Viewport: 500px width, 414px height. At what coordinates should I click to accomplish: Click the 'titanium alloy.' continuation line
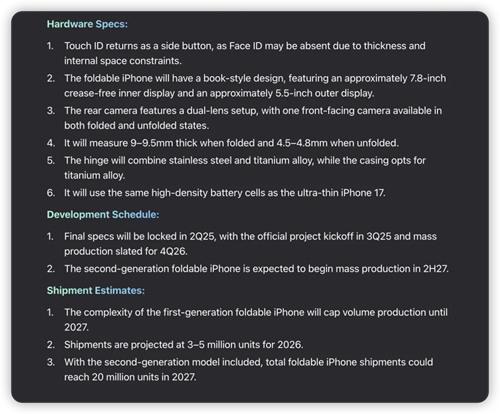tap(95, 175)
